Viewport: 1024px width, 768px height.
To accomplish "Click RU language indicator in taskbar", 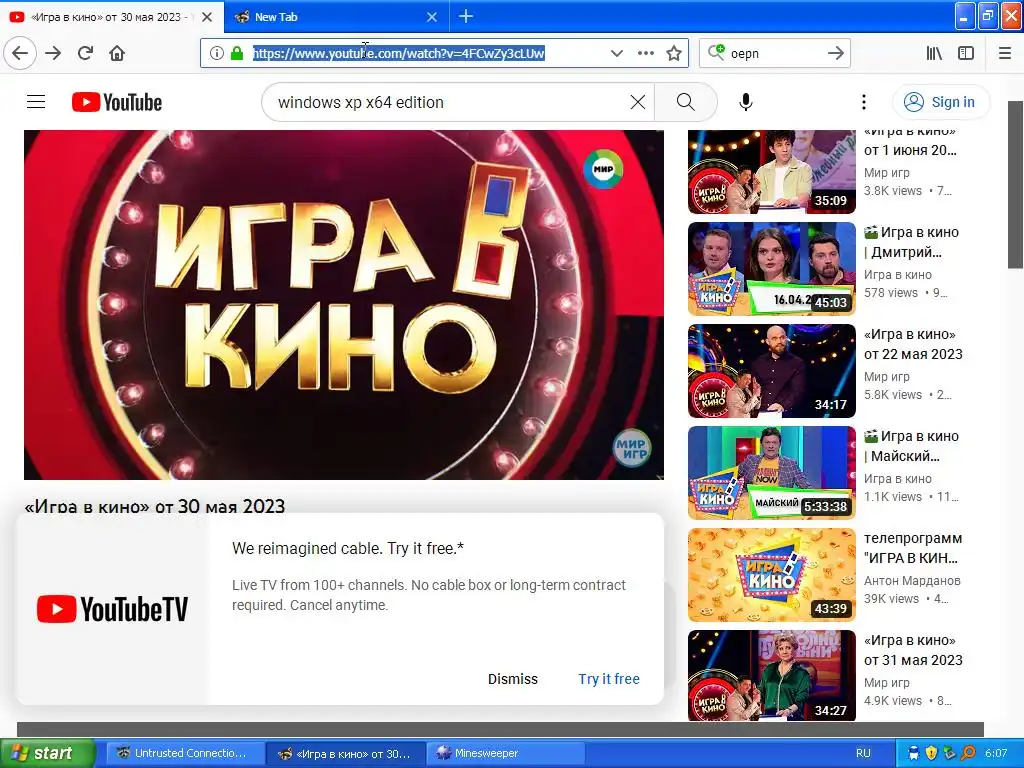I will (863, 753).
